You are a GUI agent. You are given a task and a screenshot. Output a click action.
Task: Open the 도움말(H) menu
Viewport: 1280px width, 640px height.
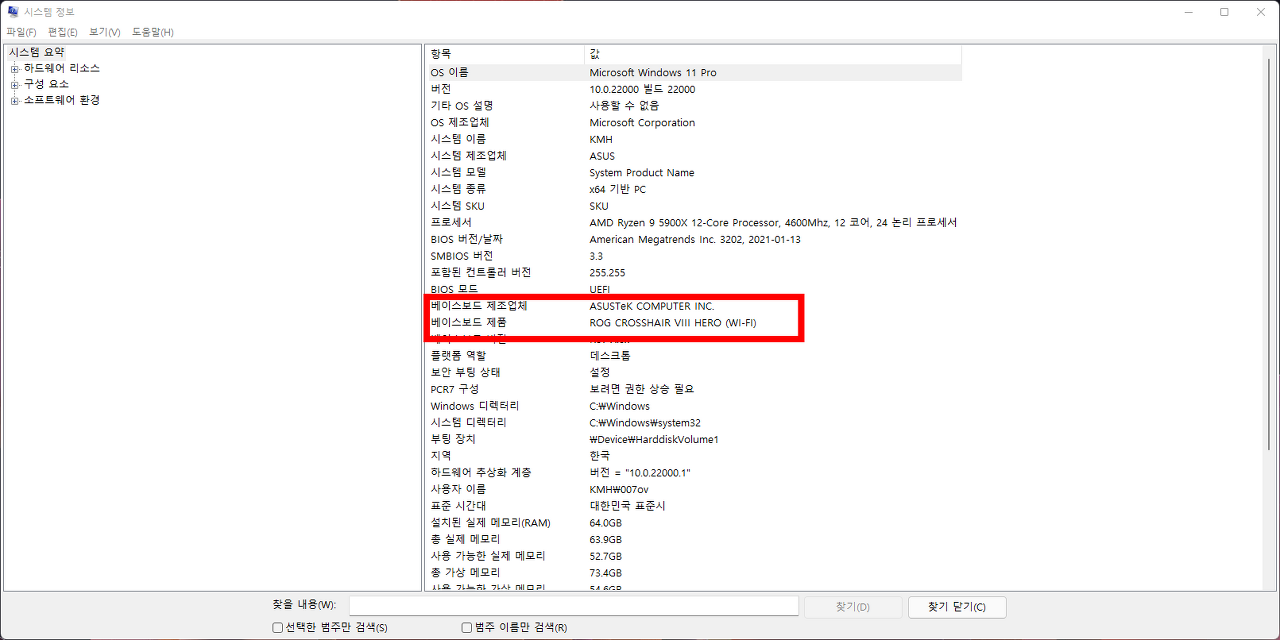[x=153, y=32]
